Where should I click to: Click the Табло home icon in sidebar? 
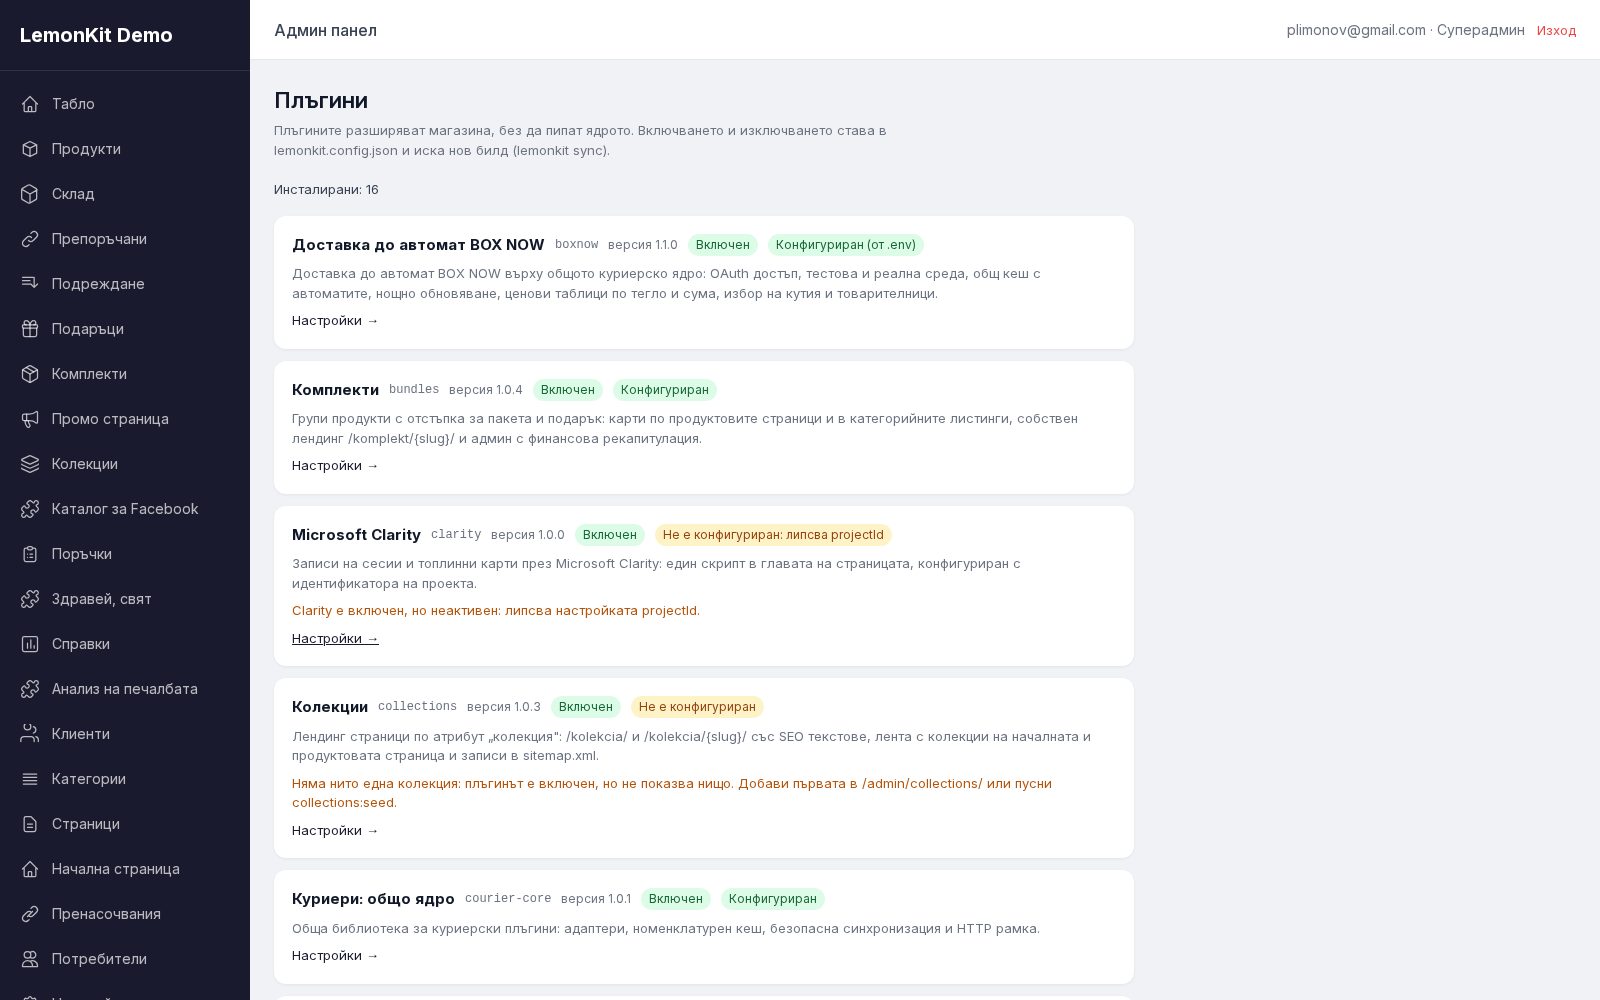pos(30,104)
